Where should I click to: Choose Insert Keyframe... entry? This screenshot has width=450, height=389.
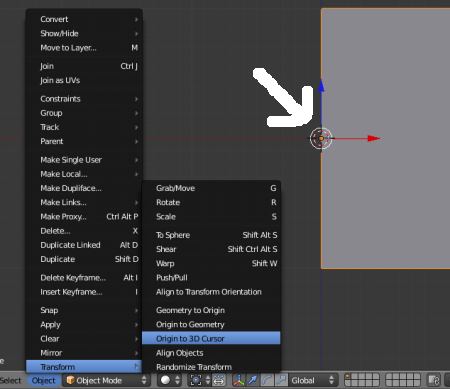click(84, 292)
